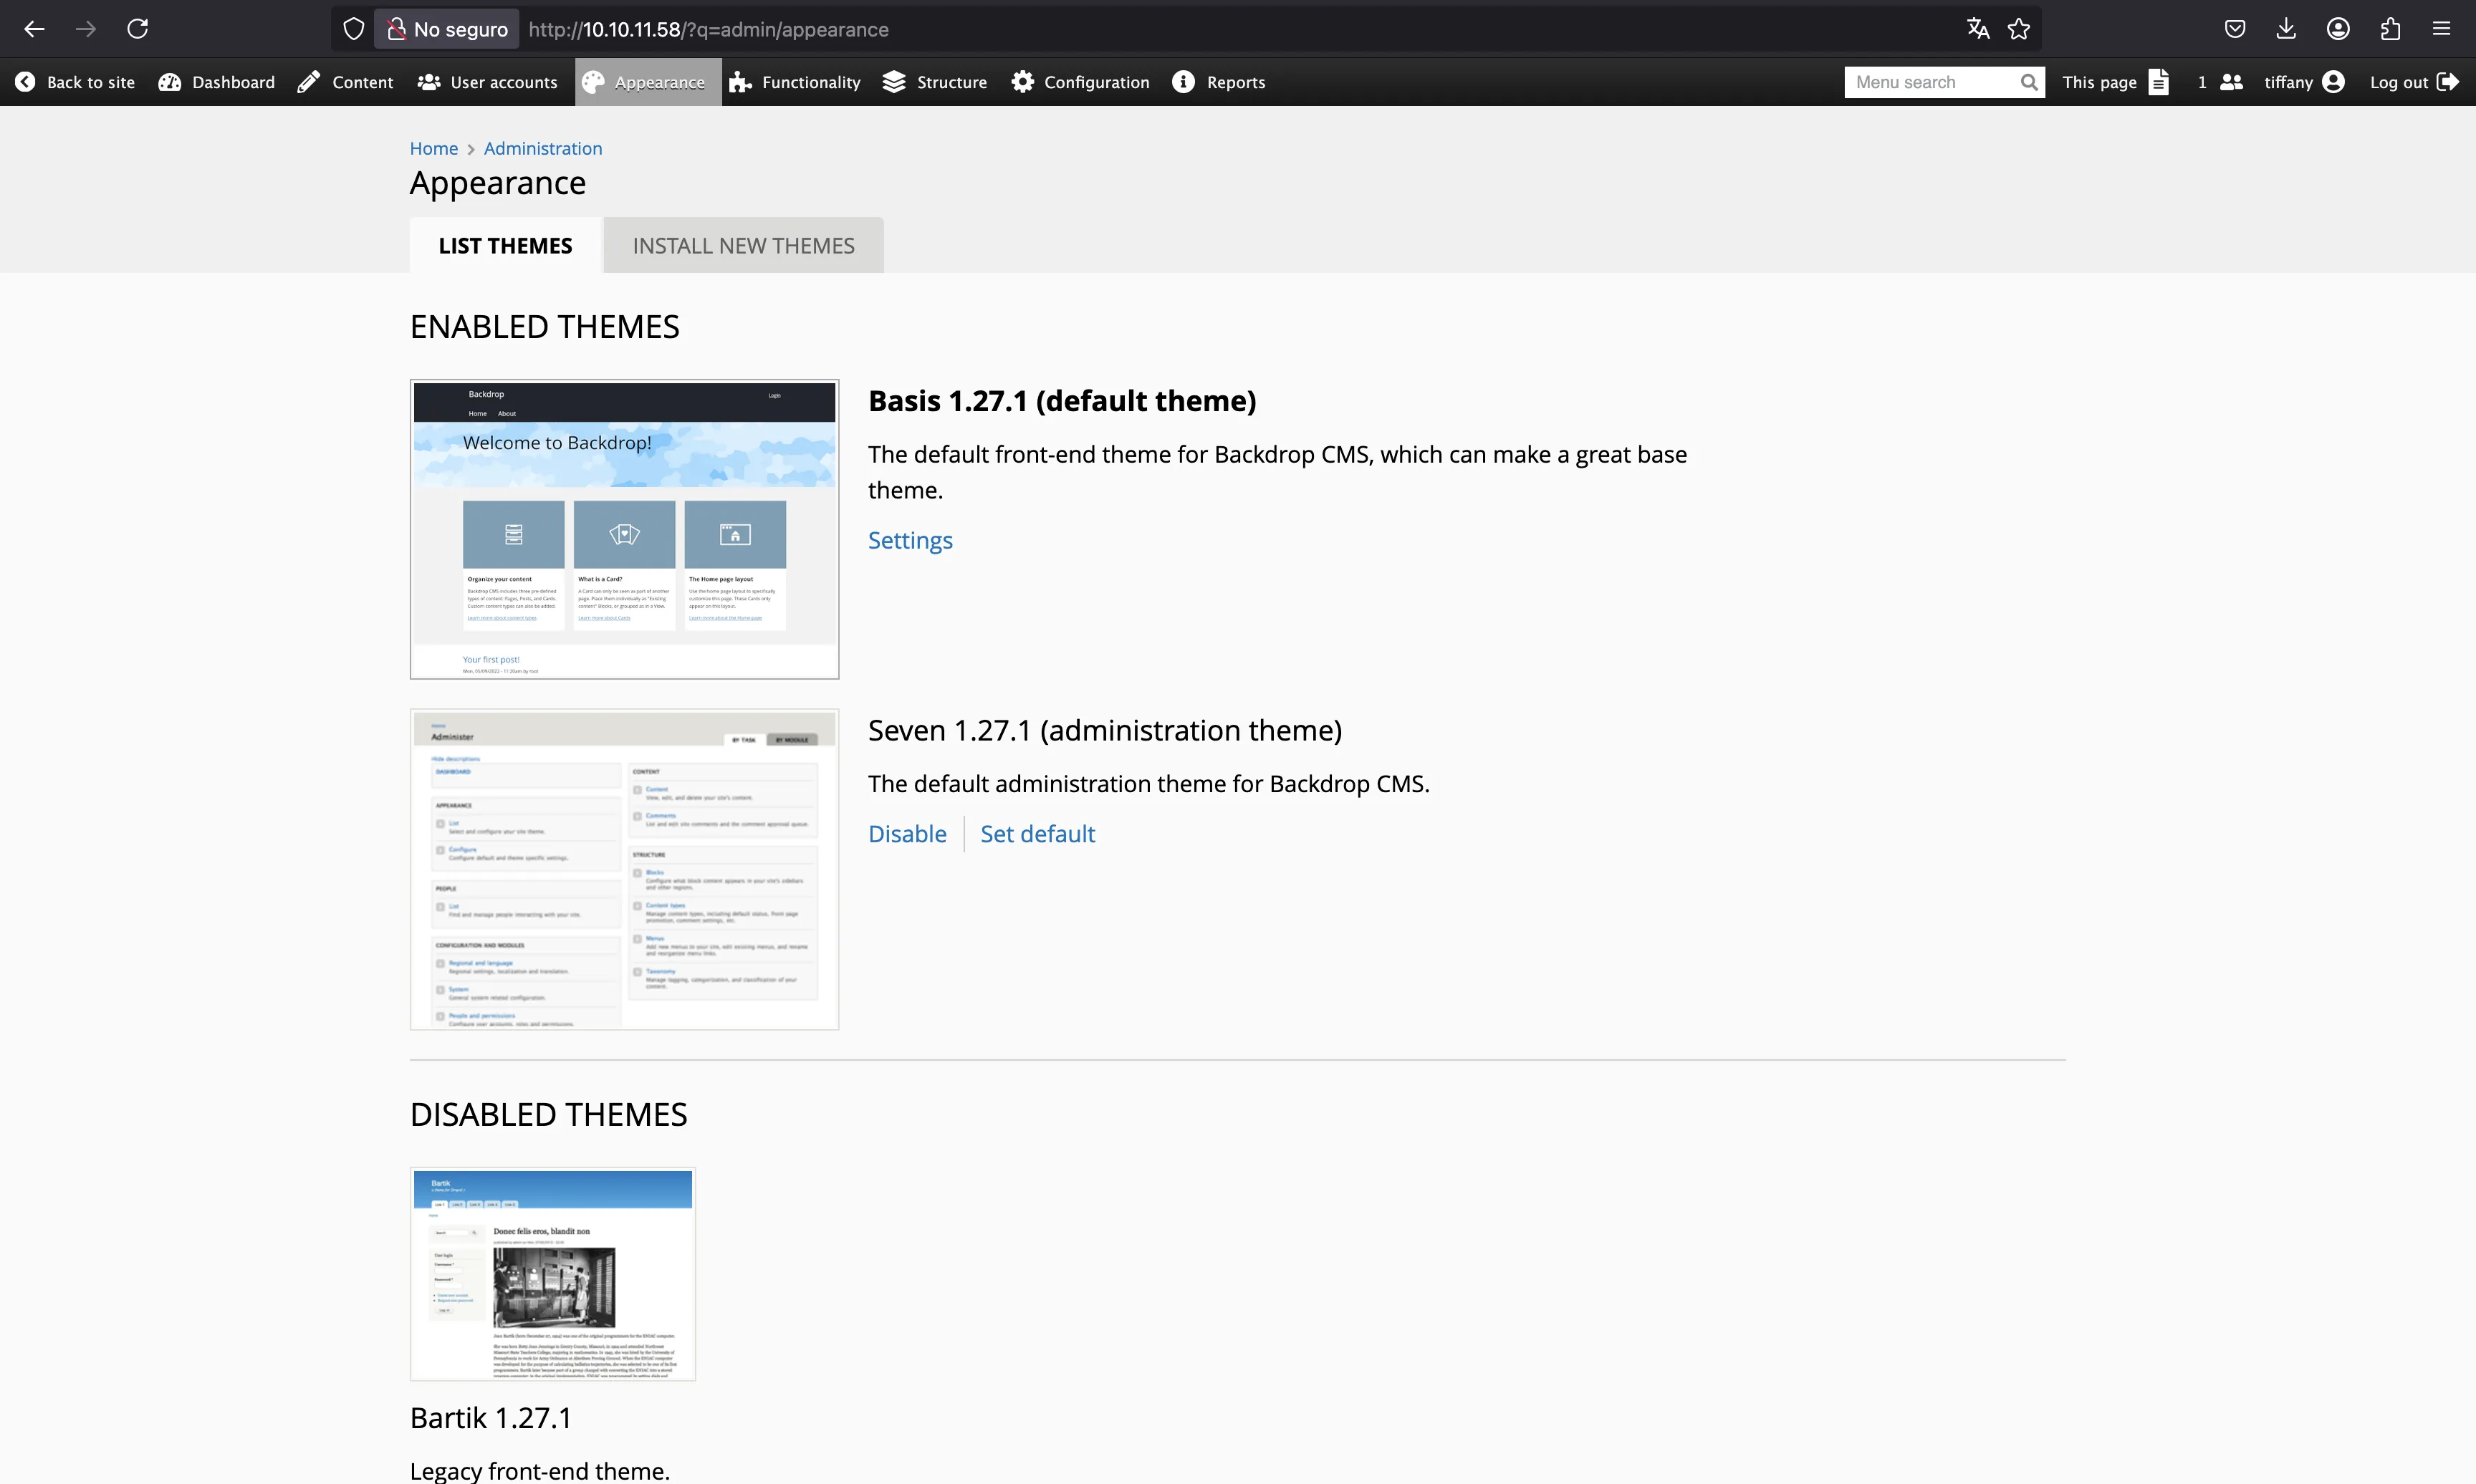Screen dimensions: 2476x1484
Task: Set Seven as the default theme
Action: [1037, 834]
